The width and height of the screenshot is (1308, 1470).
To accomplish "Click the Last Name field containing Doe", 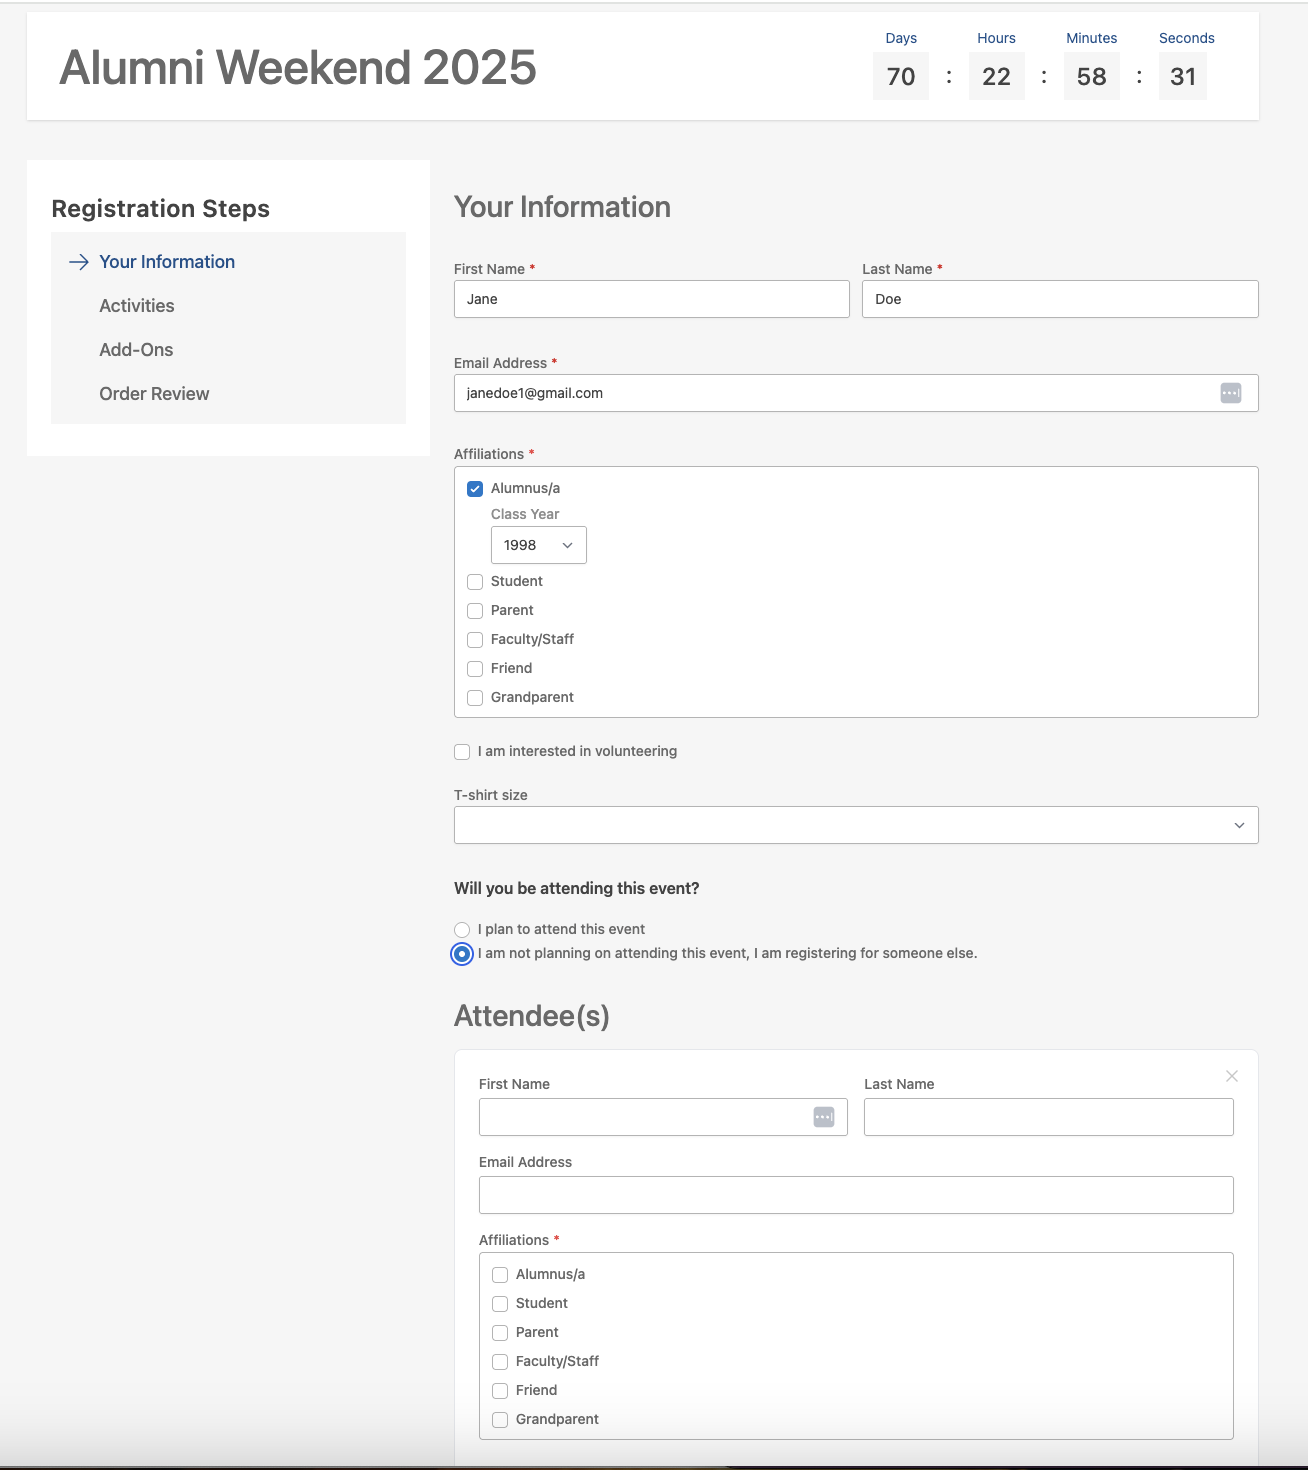I will point(1059,298).
